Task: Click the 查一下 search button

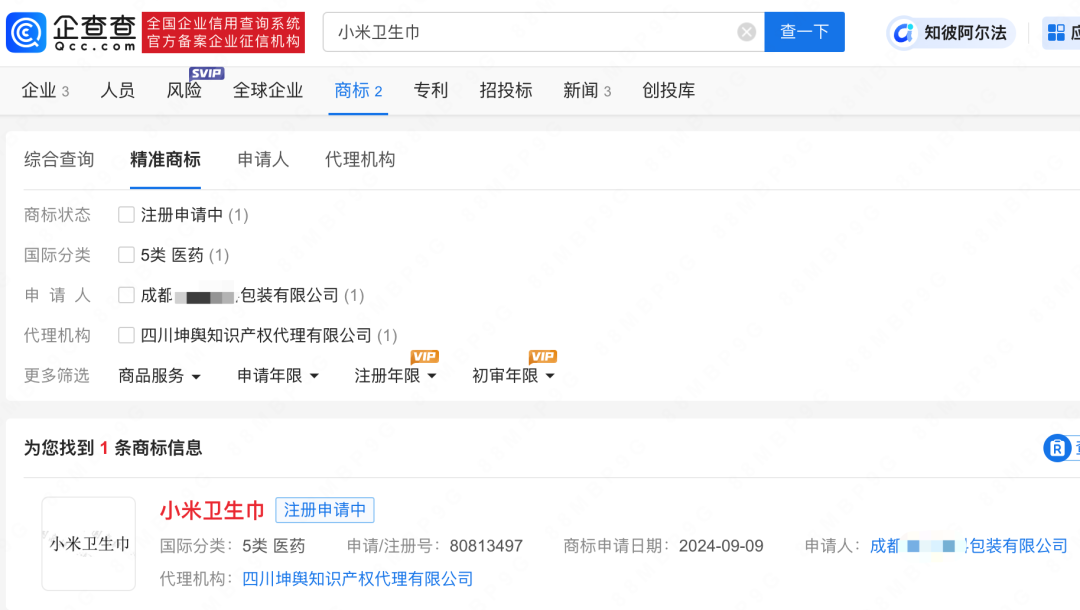Action: click(804, 32)
